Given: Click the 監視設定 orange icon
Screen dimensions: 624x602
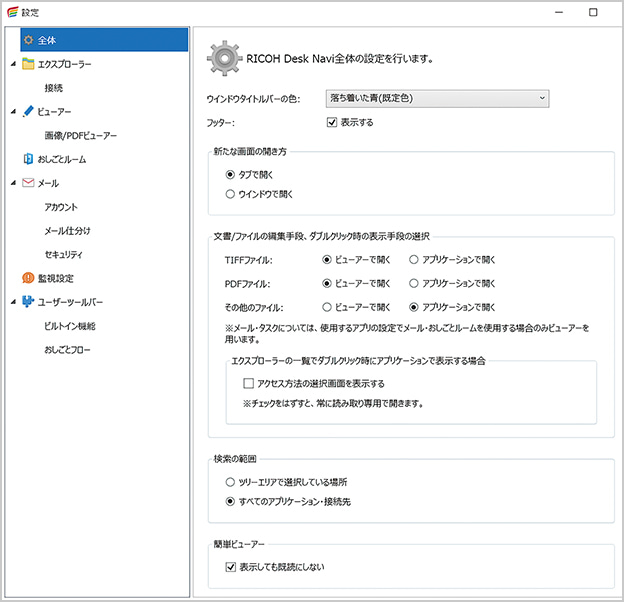Looking at the screenshot, I should [x=28, y=277].
